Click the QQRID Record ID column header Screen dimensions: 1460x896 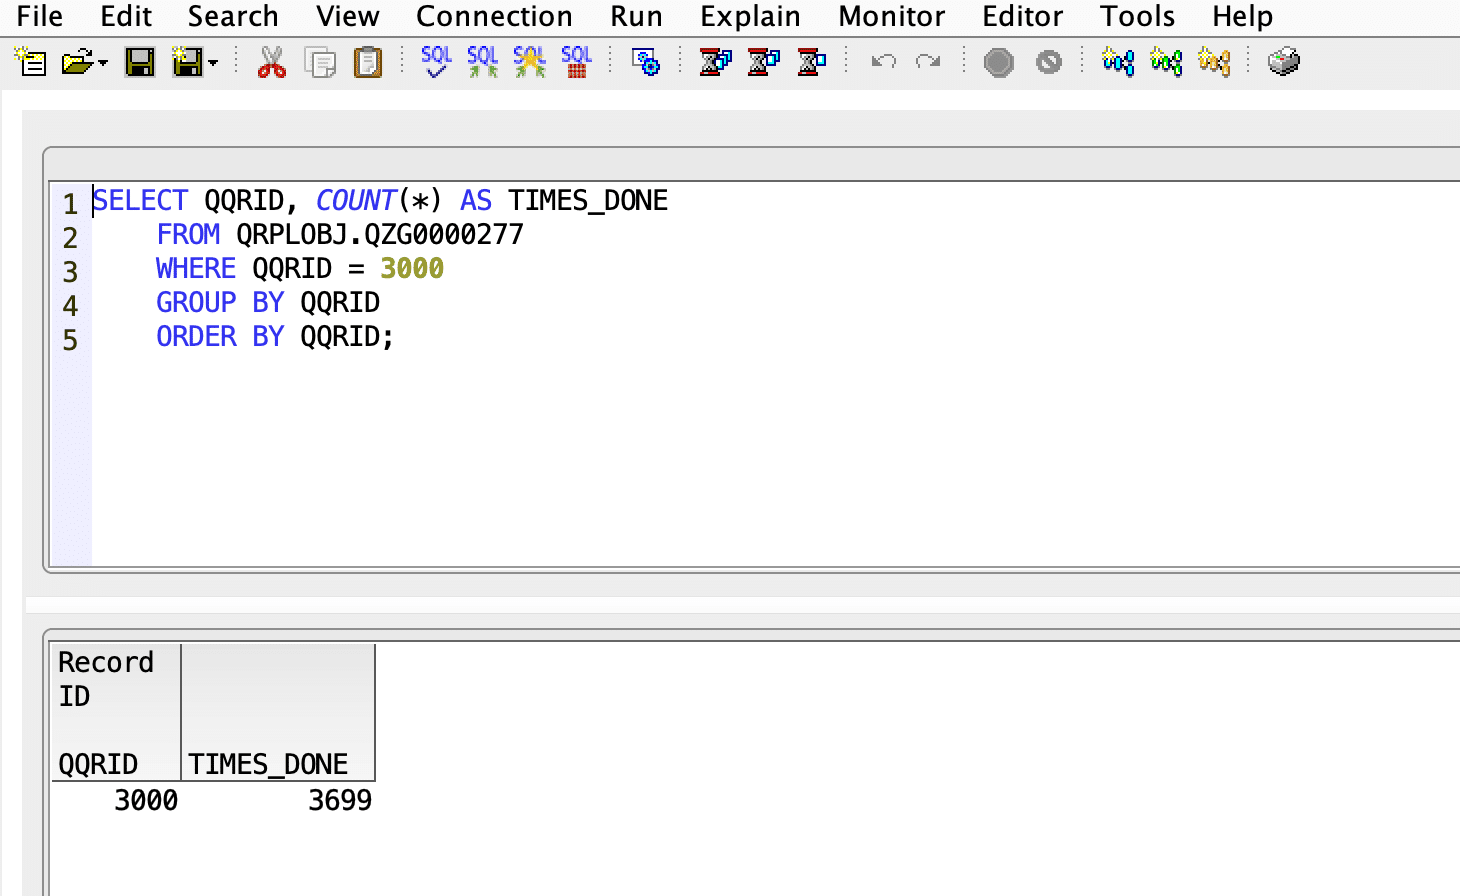(x=115, y=712)
